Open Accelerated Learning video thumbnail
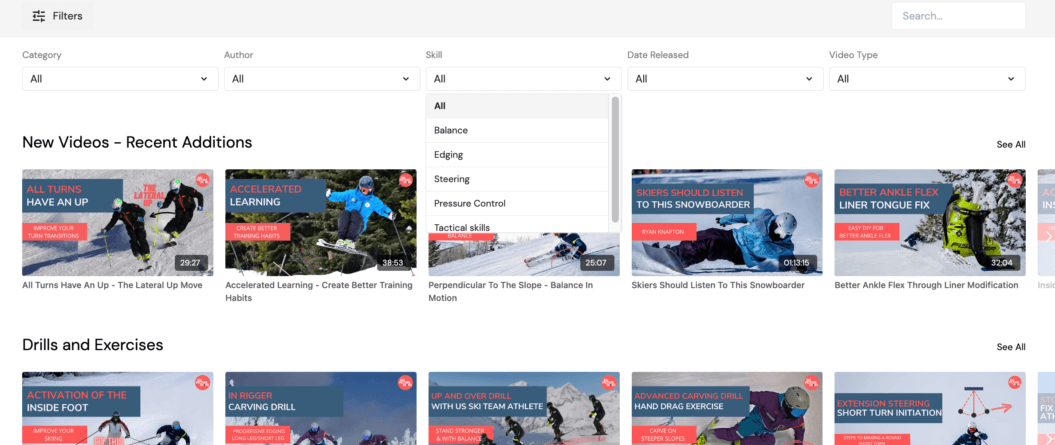Image resolution: width=1055 pixels, height=445 pixels. [320, 222]
